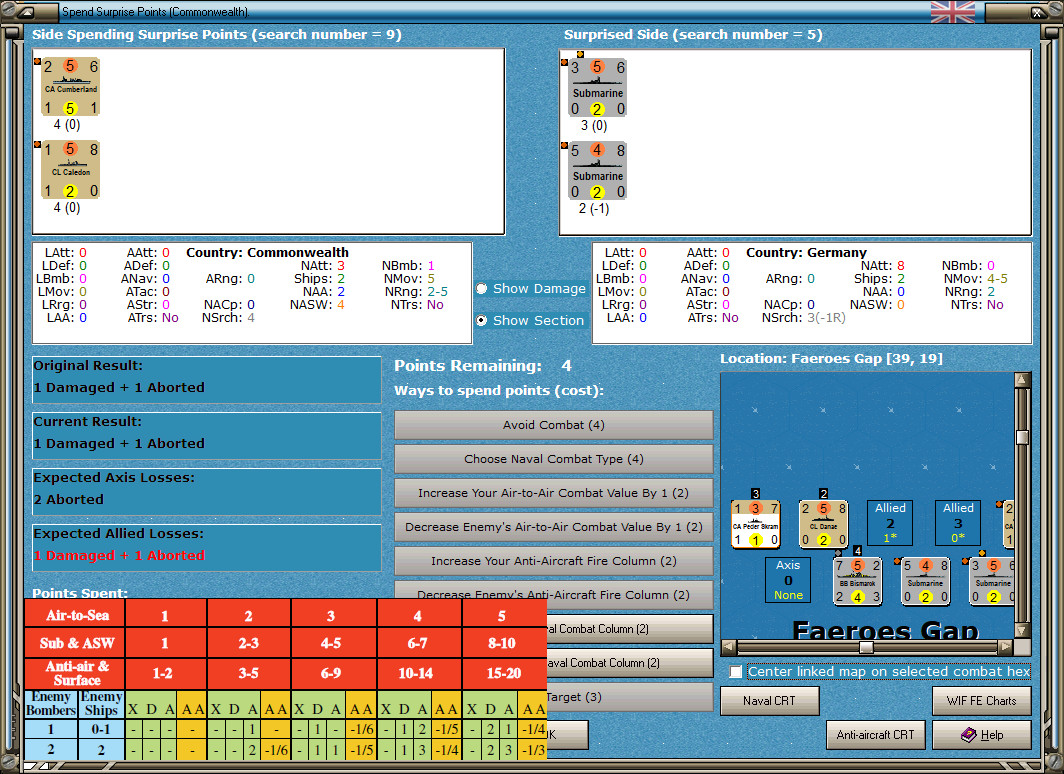The width and height of the screenshot is (1064, 774).
Task: Click Avoid Combat (4) button
Action: point(554,425)
